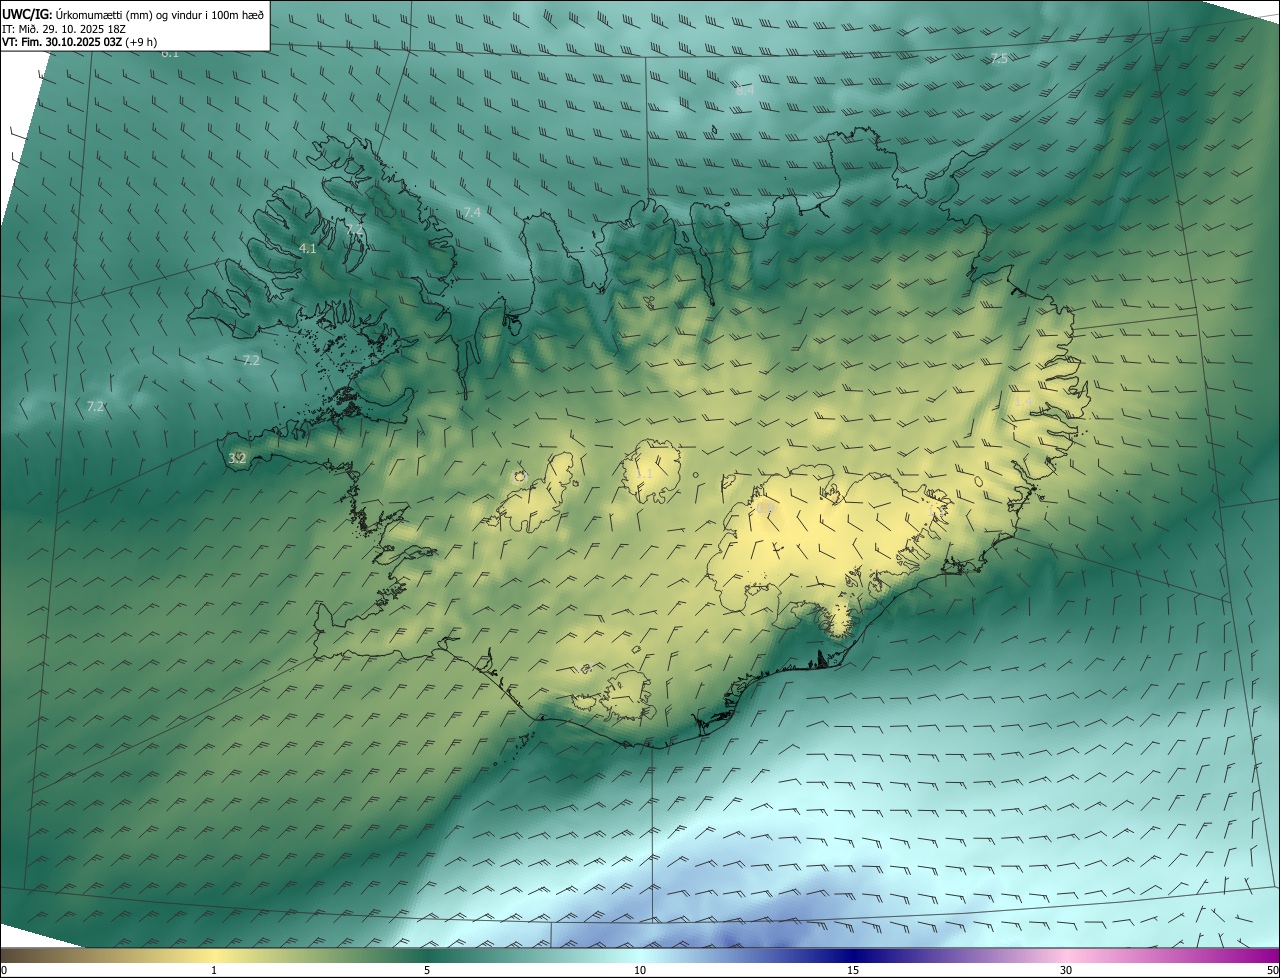1280x978 pixels.
Task: Pick the pale yellow segment of the color bar
Action: pos(214,956)
